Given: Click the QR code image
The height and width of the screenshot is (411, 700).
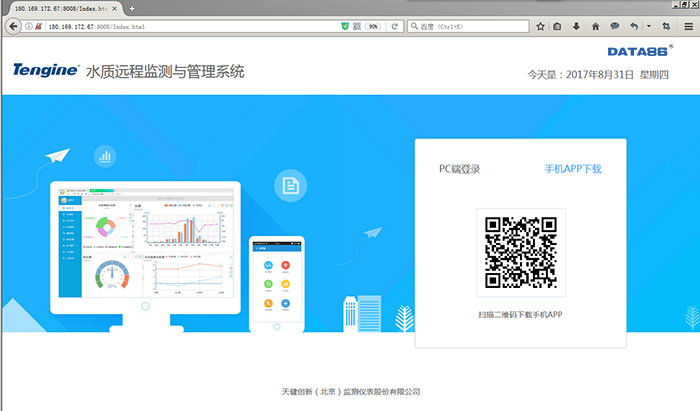Looking at the screenshot, I should pos(520,252).
